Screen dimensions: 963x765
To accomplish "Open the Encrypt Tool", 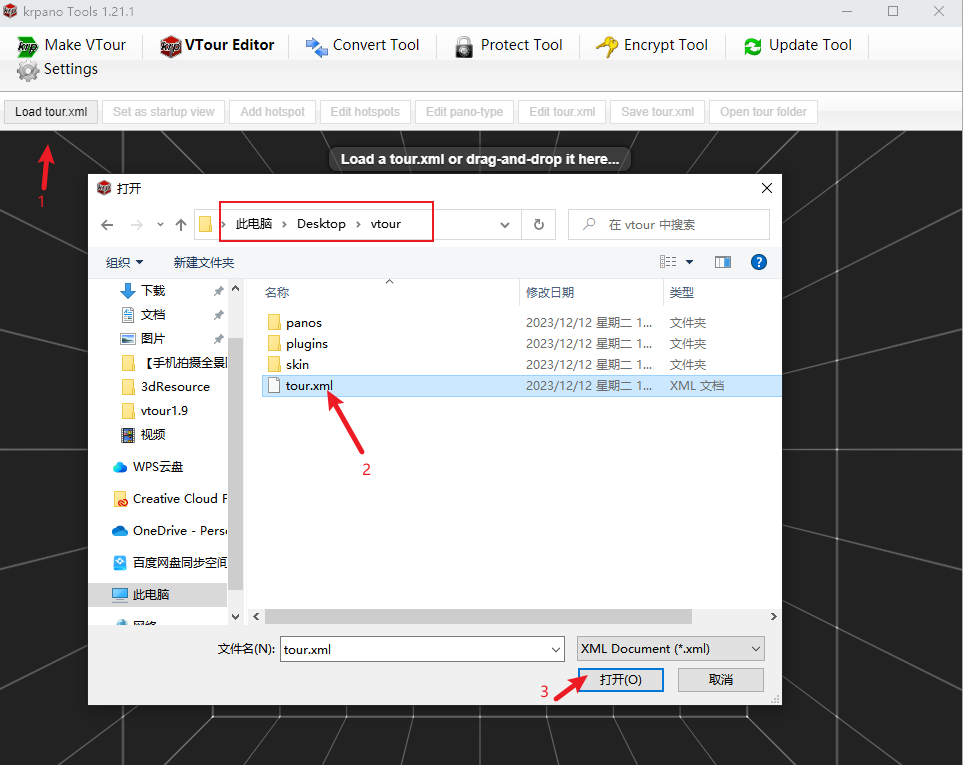I will [652, 45].
